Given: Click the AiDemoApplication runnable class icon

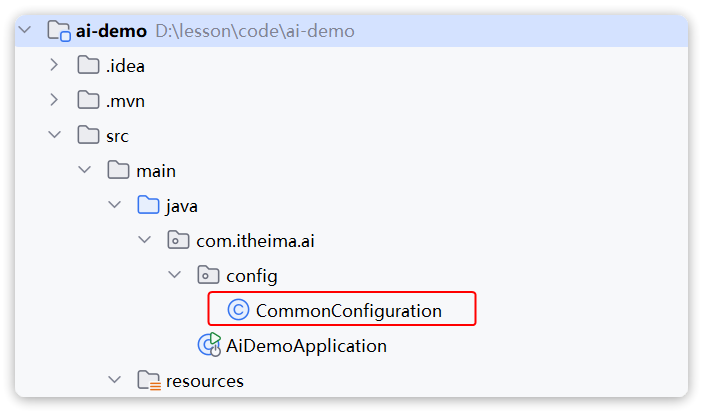Looking at the screenshot, I should coord(209,345).
